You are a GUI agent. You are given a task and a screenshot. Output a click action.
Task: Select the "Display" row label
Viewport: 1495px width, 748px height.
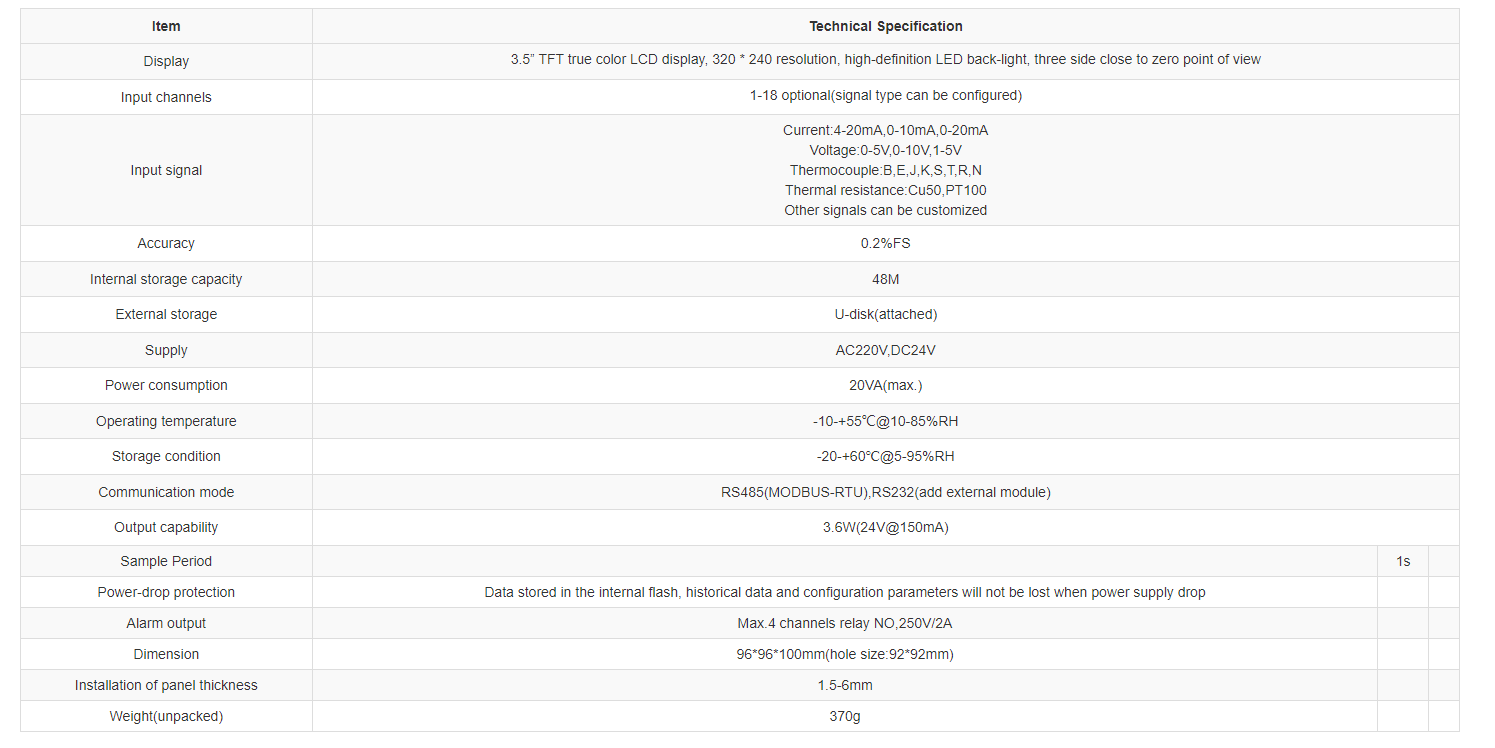pos(166,61)
